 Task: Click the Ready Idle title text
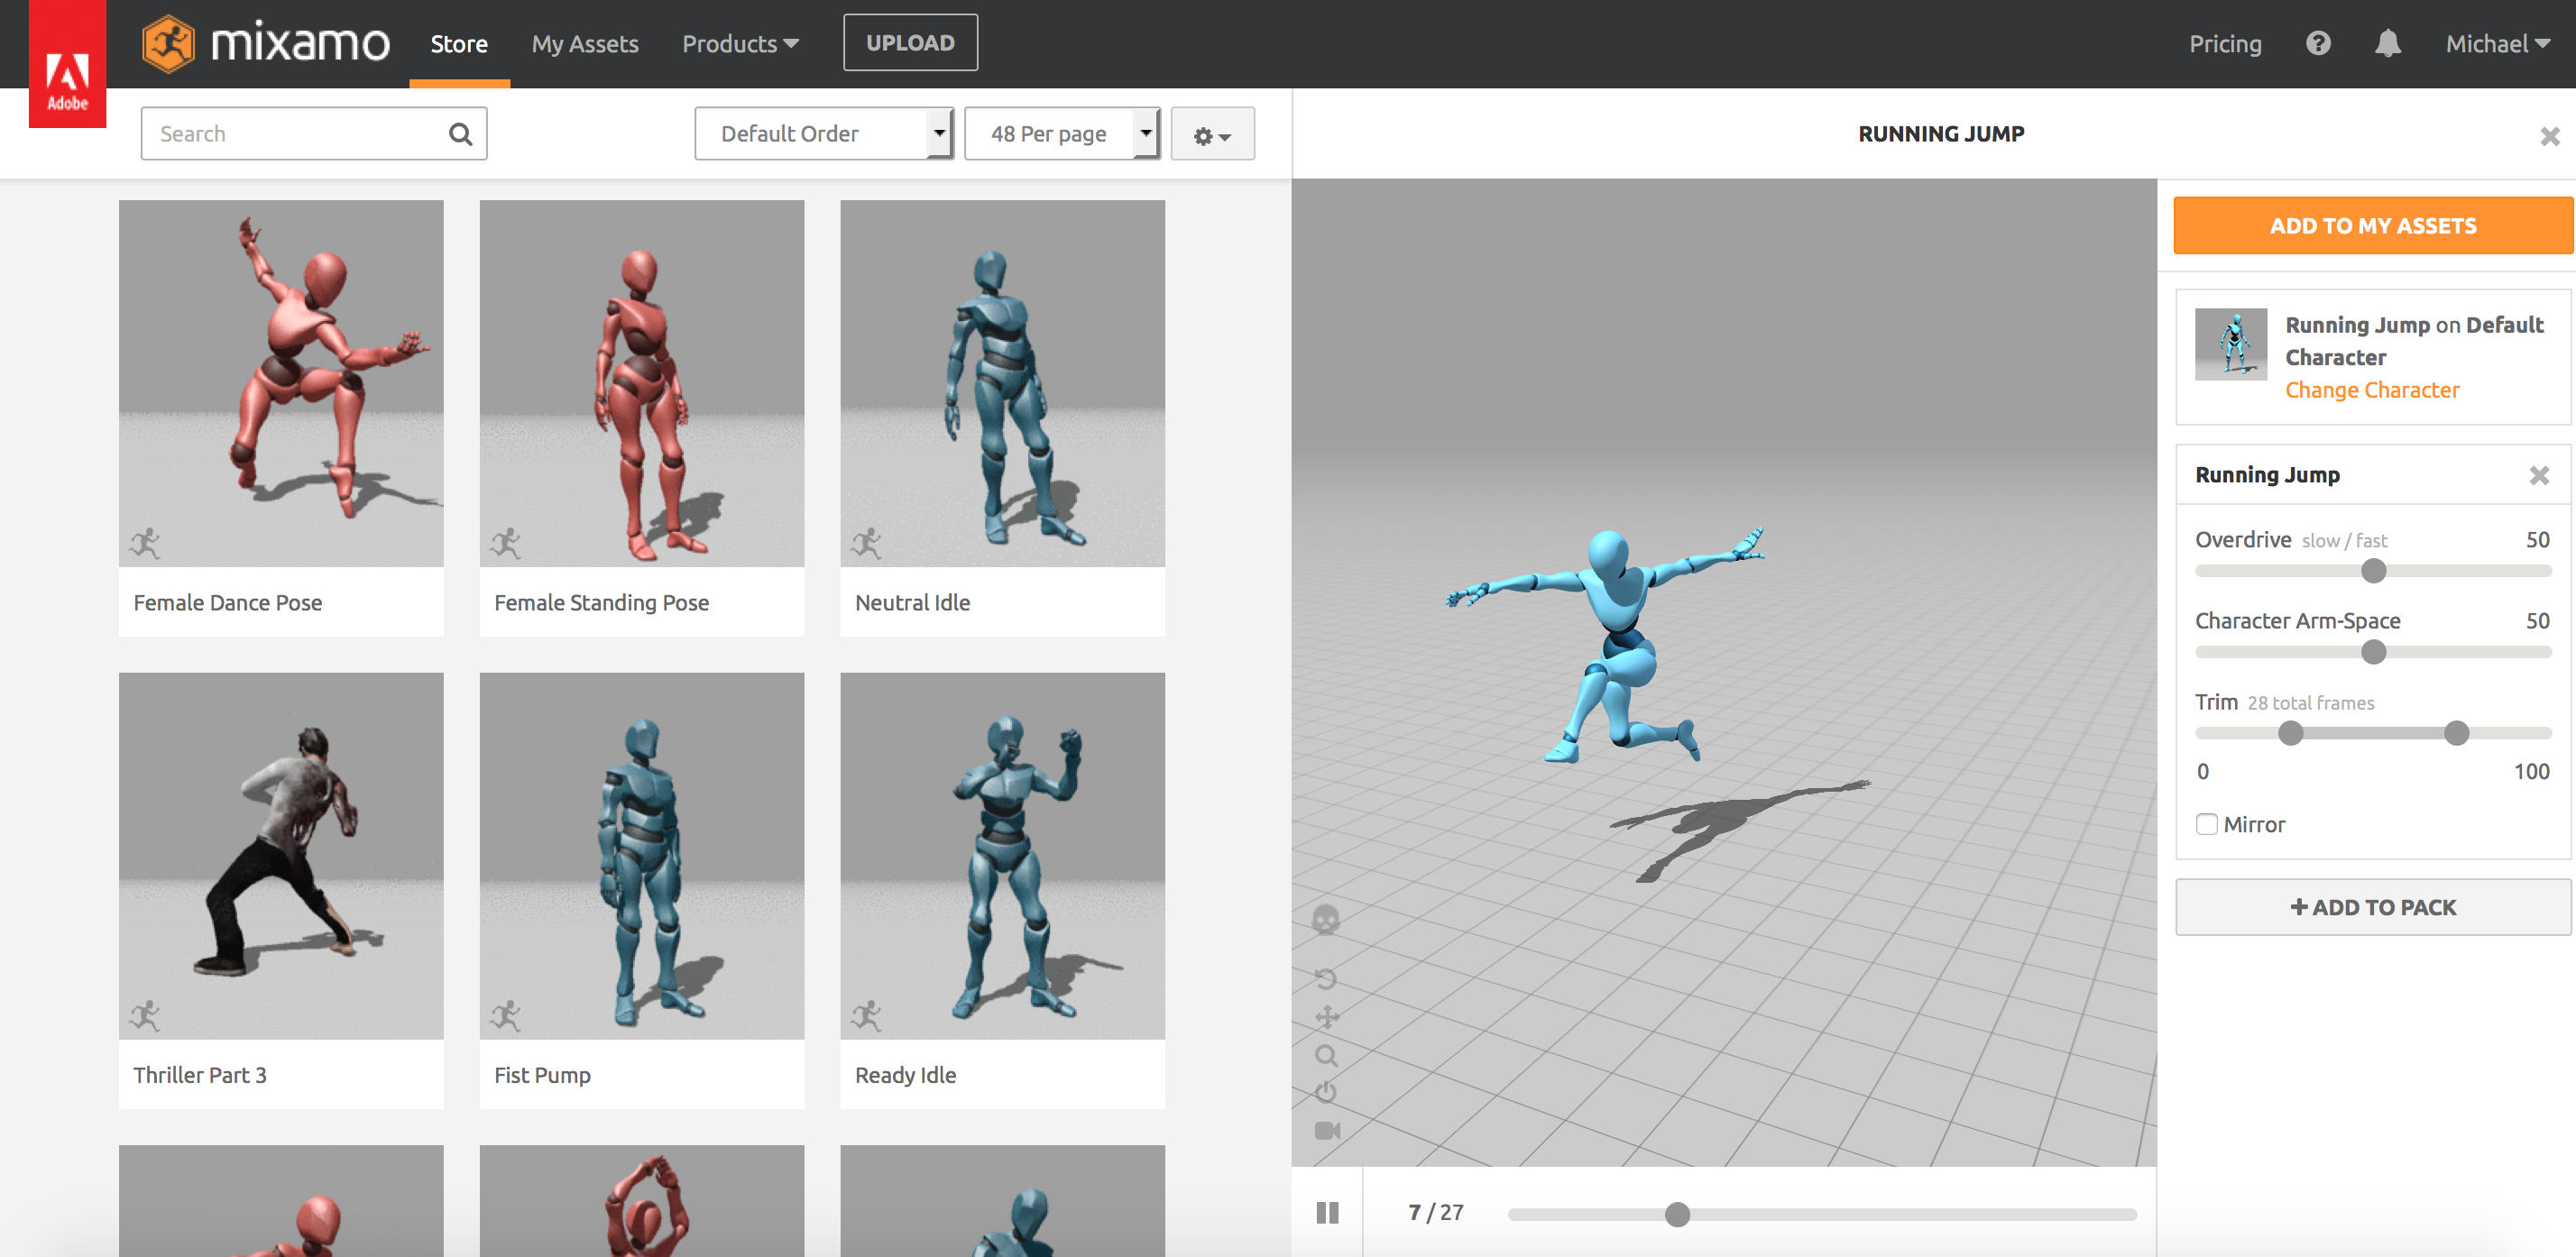point(905,1075)
